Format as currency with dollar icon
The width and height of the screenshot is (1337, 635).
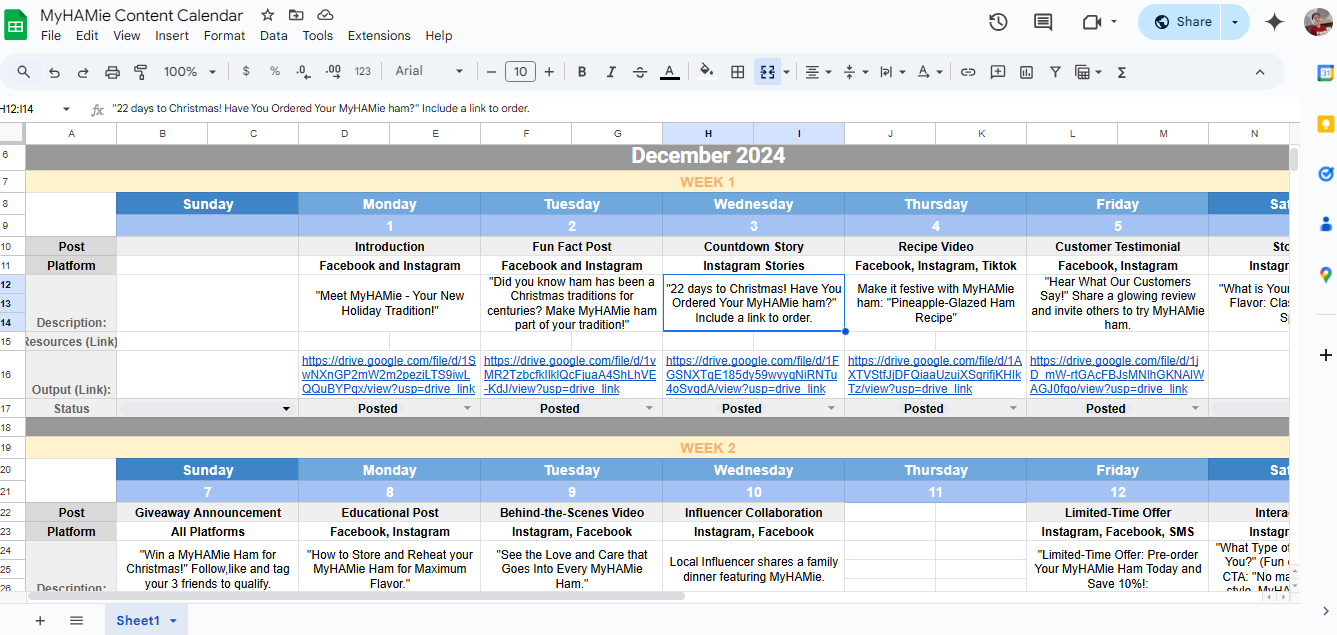pyautogui.click(x=246, y=72)
